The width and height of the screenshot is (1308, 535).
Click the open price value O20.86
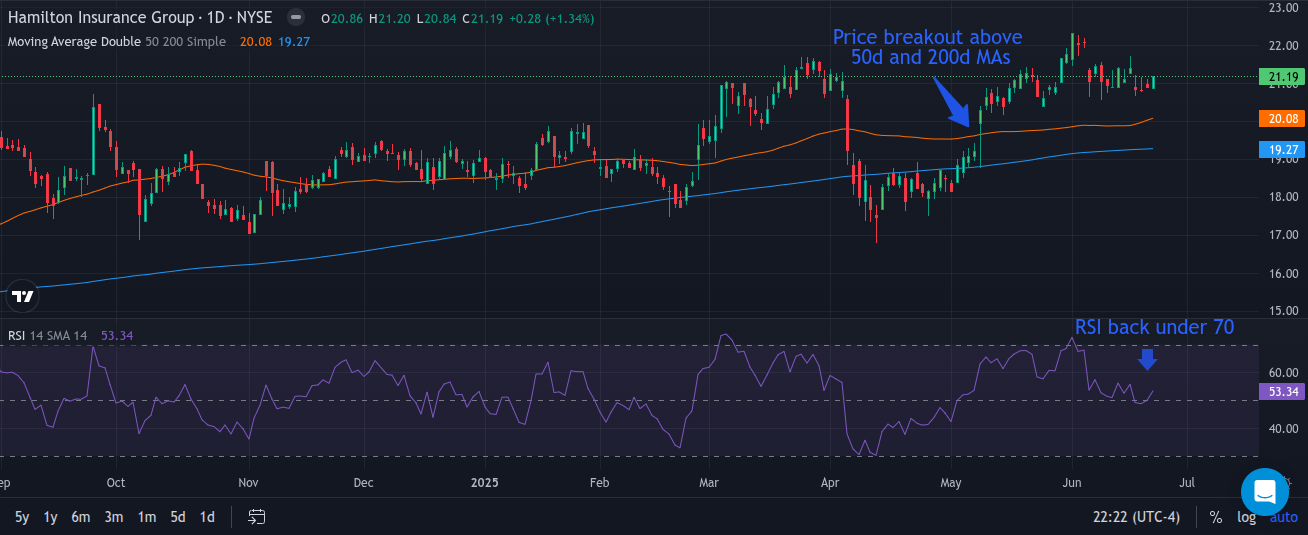point(340,18)
